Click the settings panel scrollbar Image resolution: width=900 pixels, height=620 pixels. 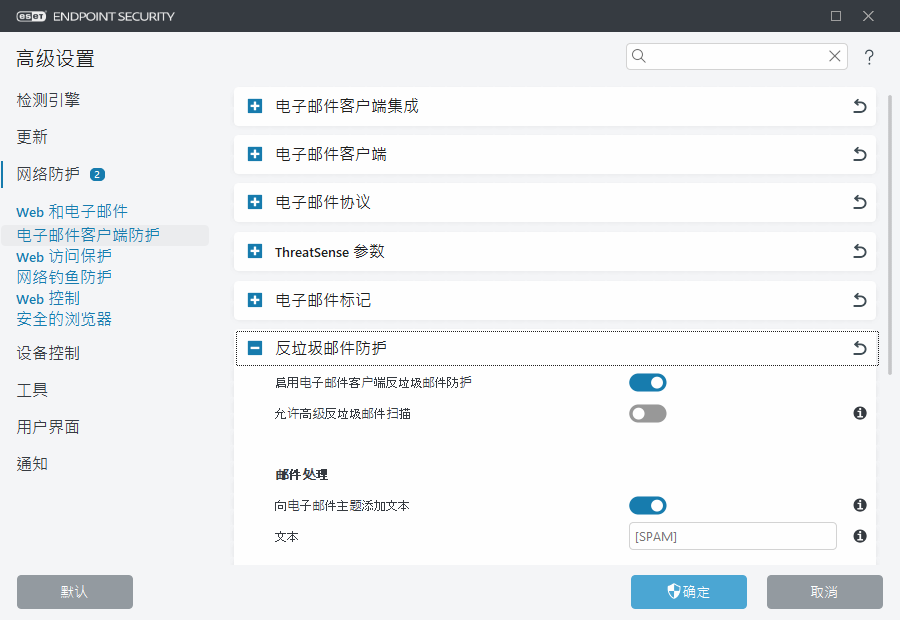890,235
